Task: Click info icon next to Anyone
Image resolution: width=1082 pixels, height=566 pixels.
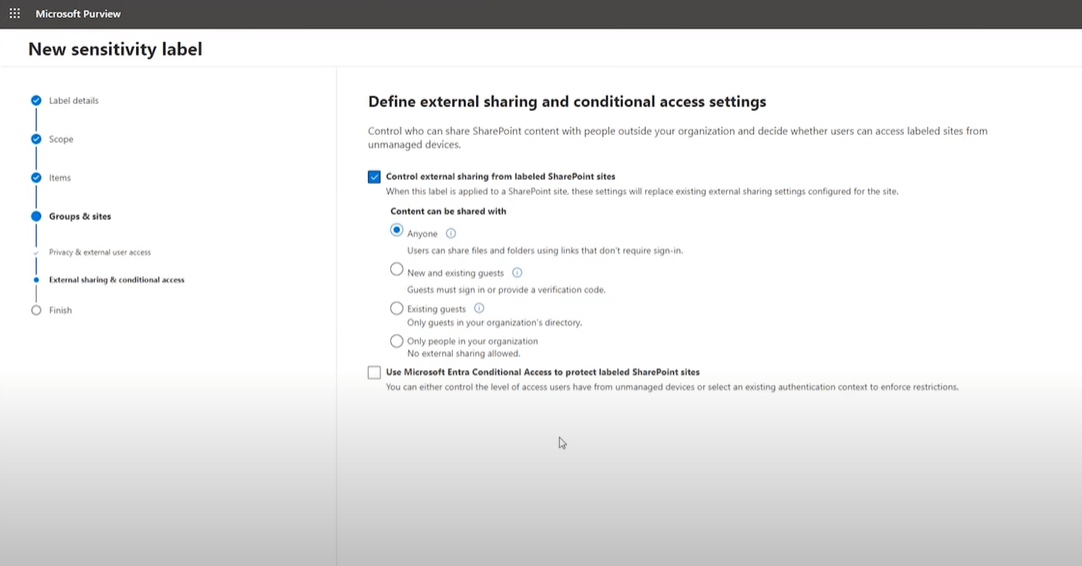Action: coord(451,233)
